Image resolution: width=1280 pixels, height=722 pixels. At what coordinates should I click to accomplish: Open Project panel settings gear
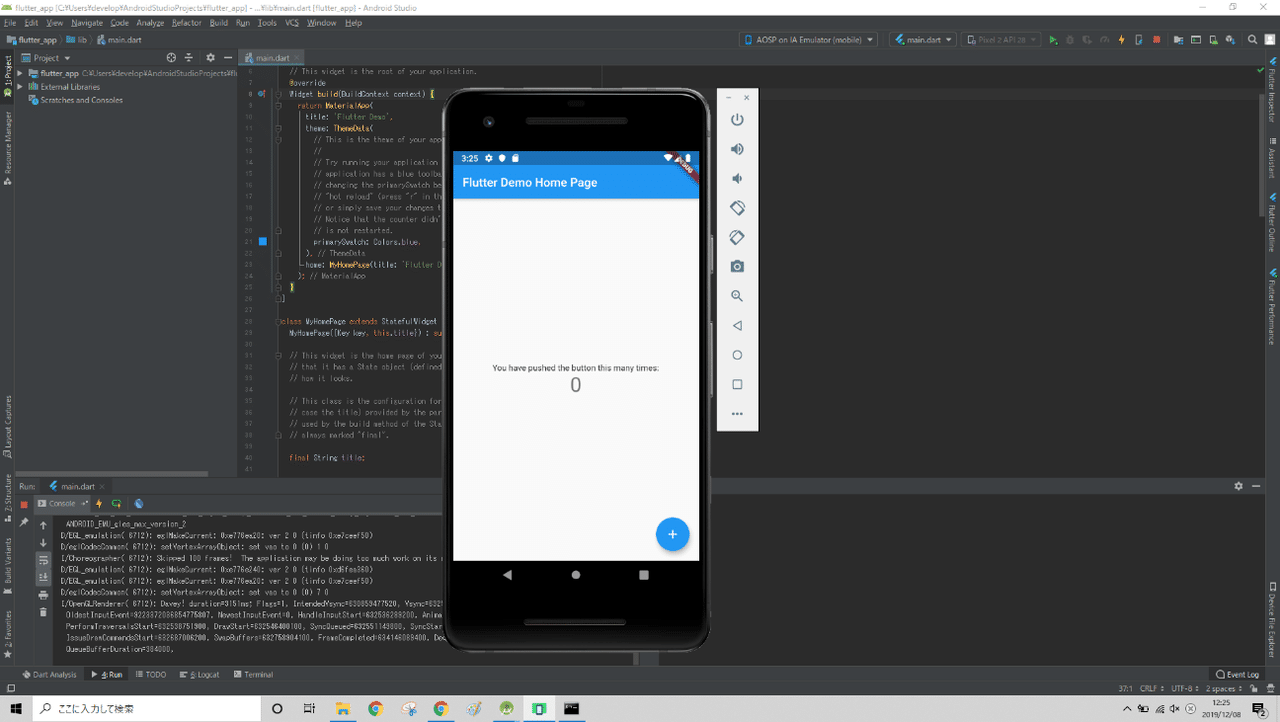pos(210,58)
